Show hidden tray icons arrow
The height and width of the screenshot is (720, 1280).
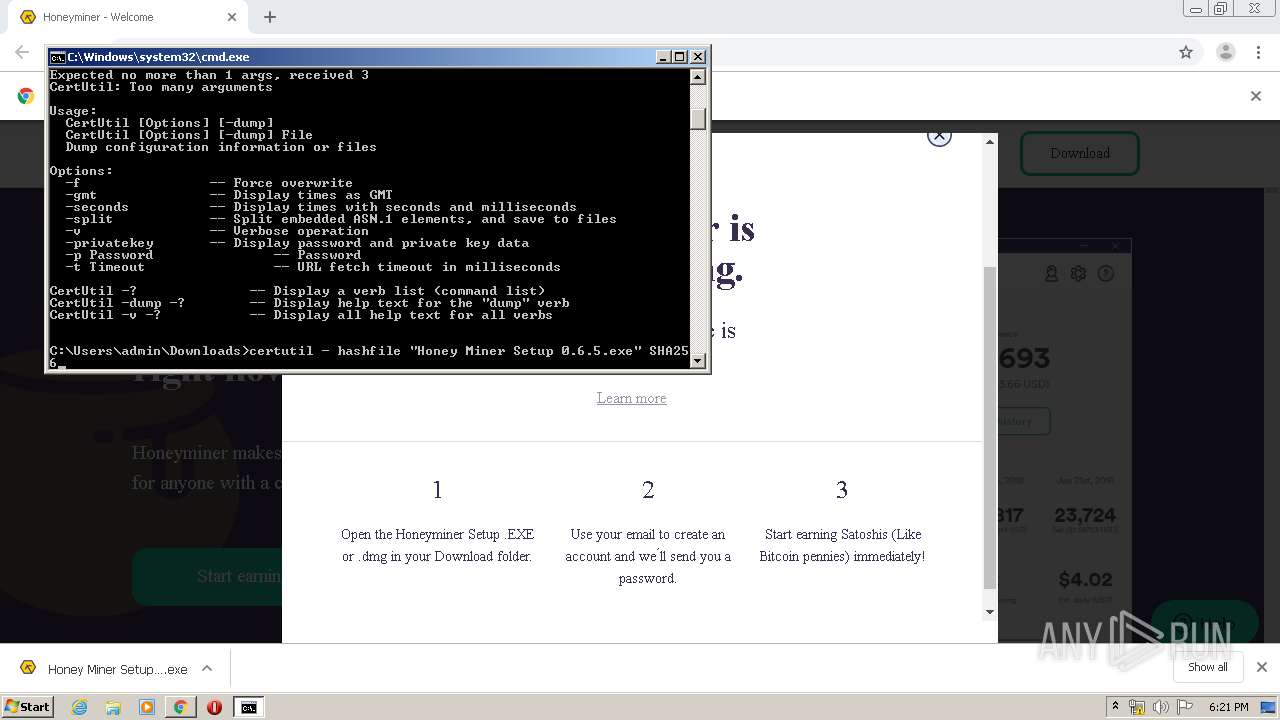pos(1116,707)
